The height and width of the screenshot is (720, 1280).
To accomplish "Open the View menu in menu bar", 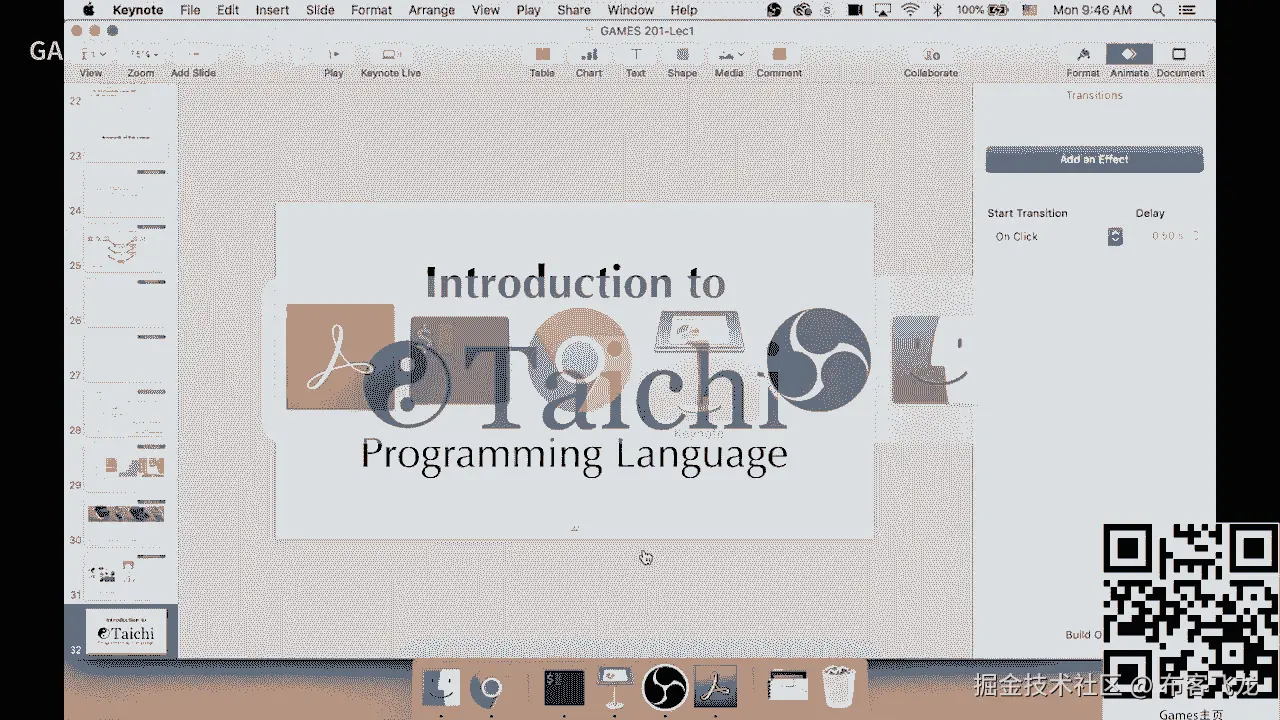I will pyautogui.click(x=486, y=10).
